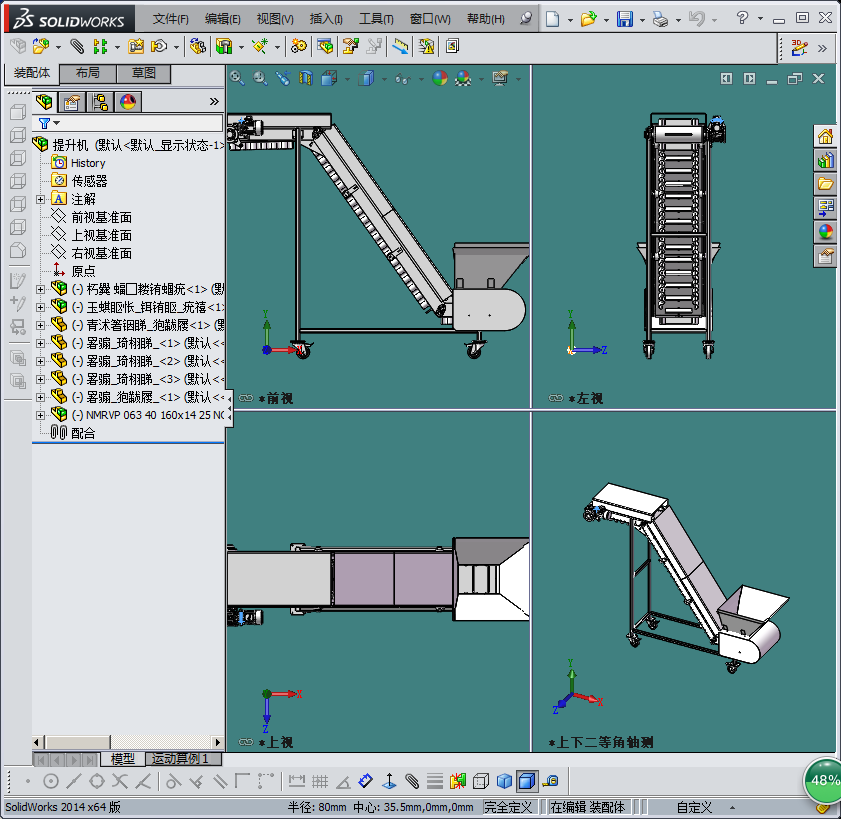This screenshot has height=819, width=841.
Task: Open the PropertyManager tab icon
Action: [x=72, y=101]
